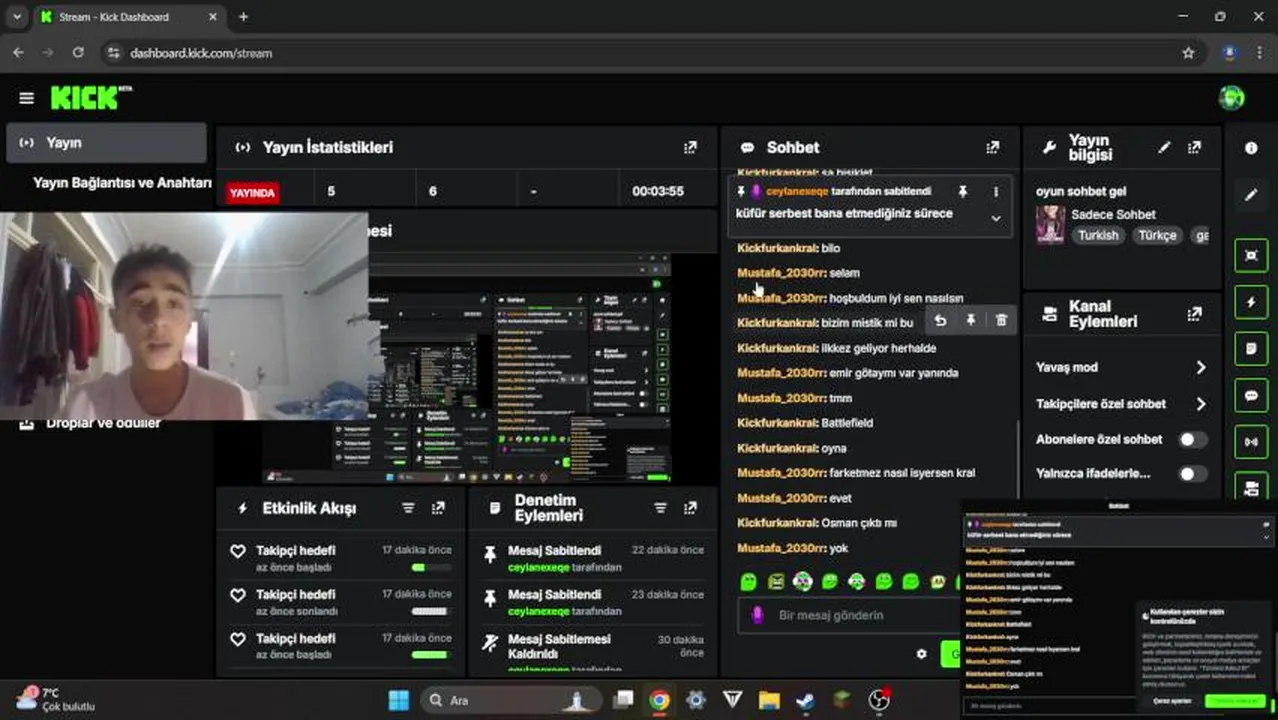Pin the hovered message 'bizim mistik mi bu'
The height and width of the screenshot is (720, 1278).
tap(970, 320)
